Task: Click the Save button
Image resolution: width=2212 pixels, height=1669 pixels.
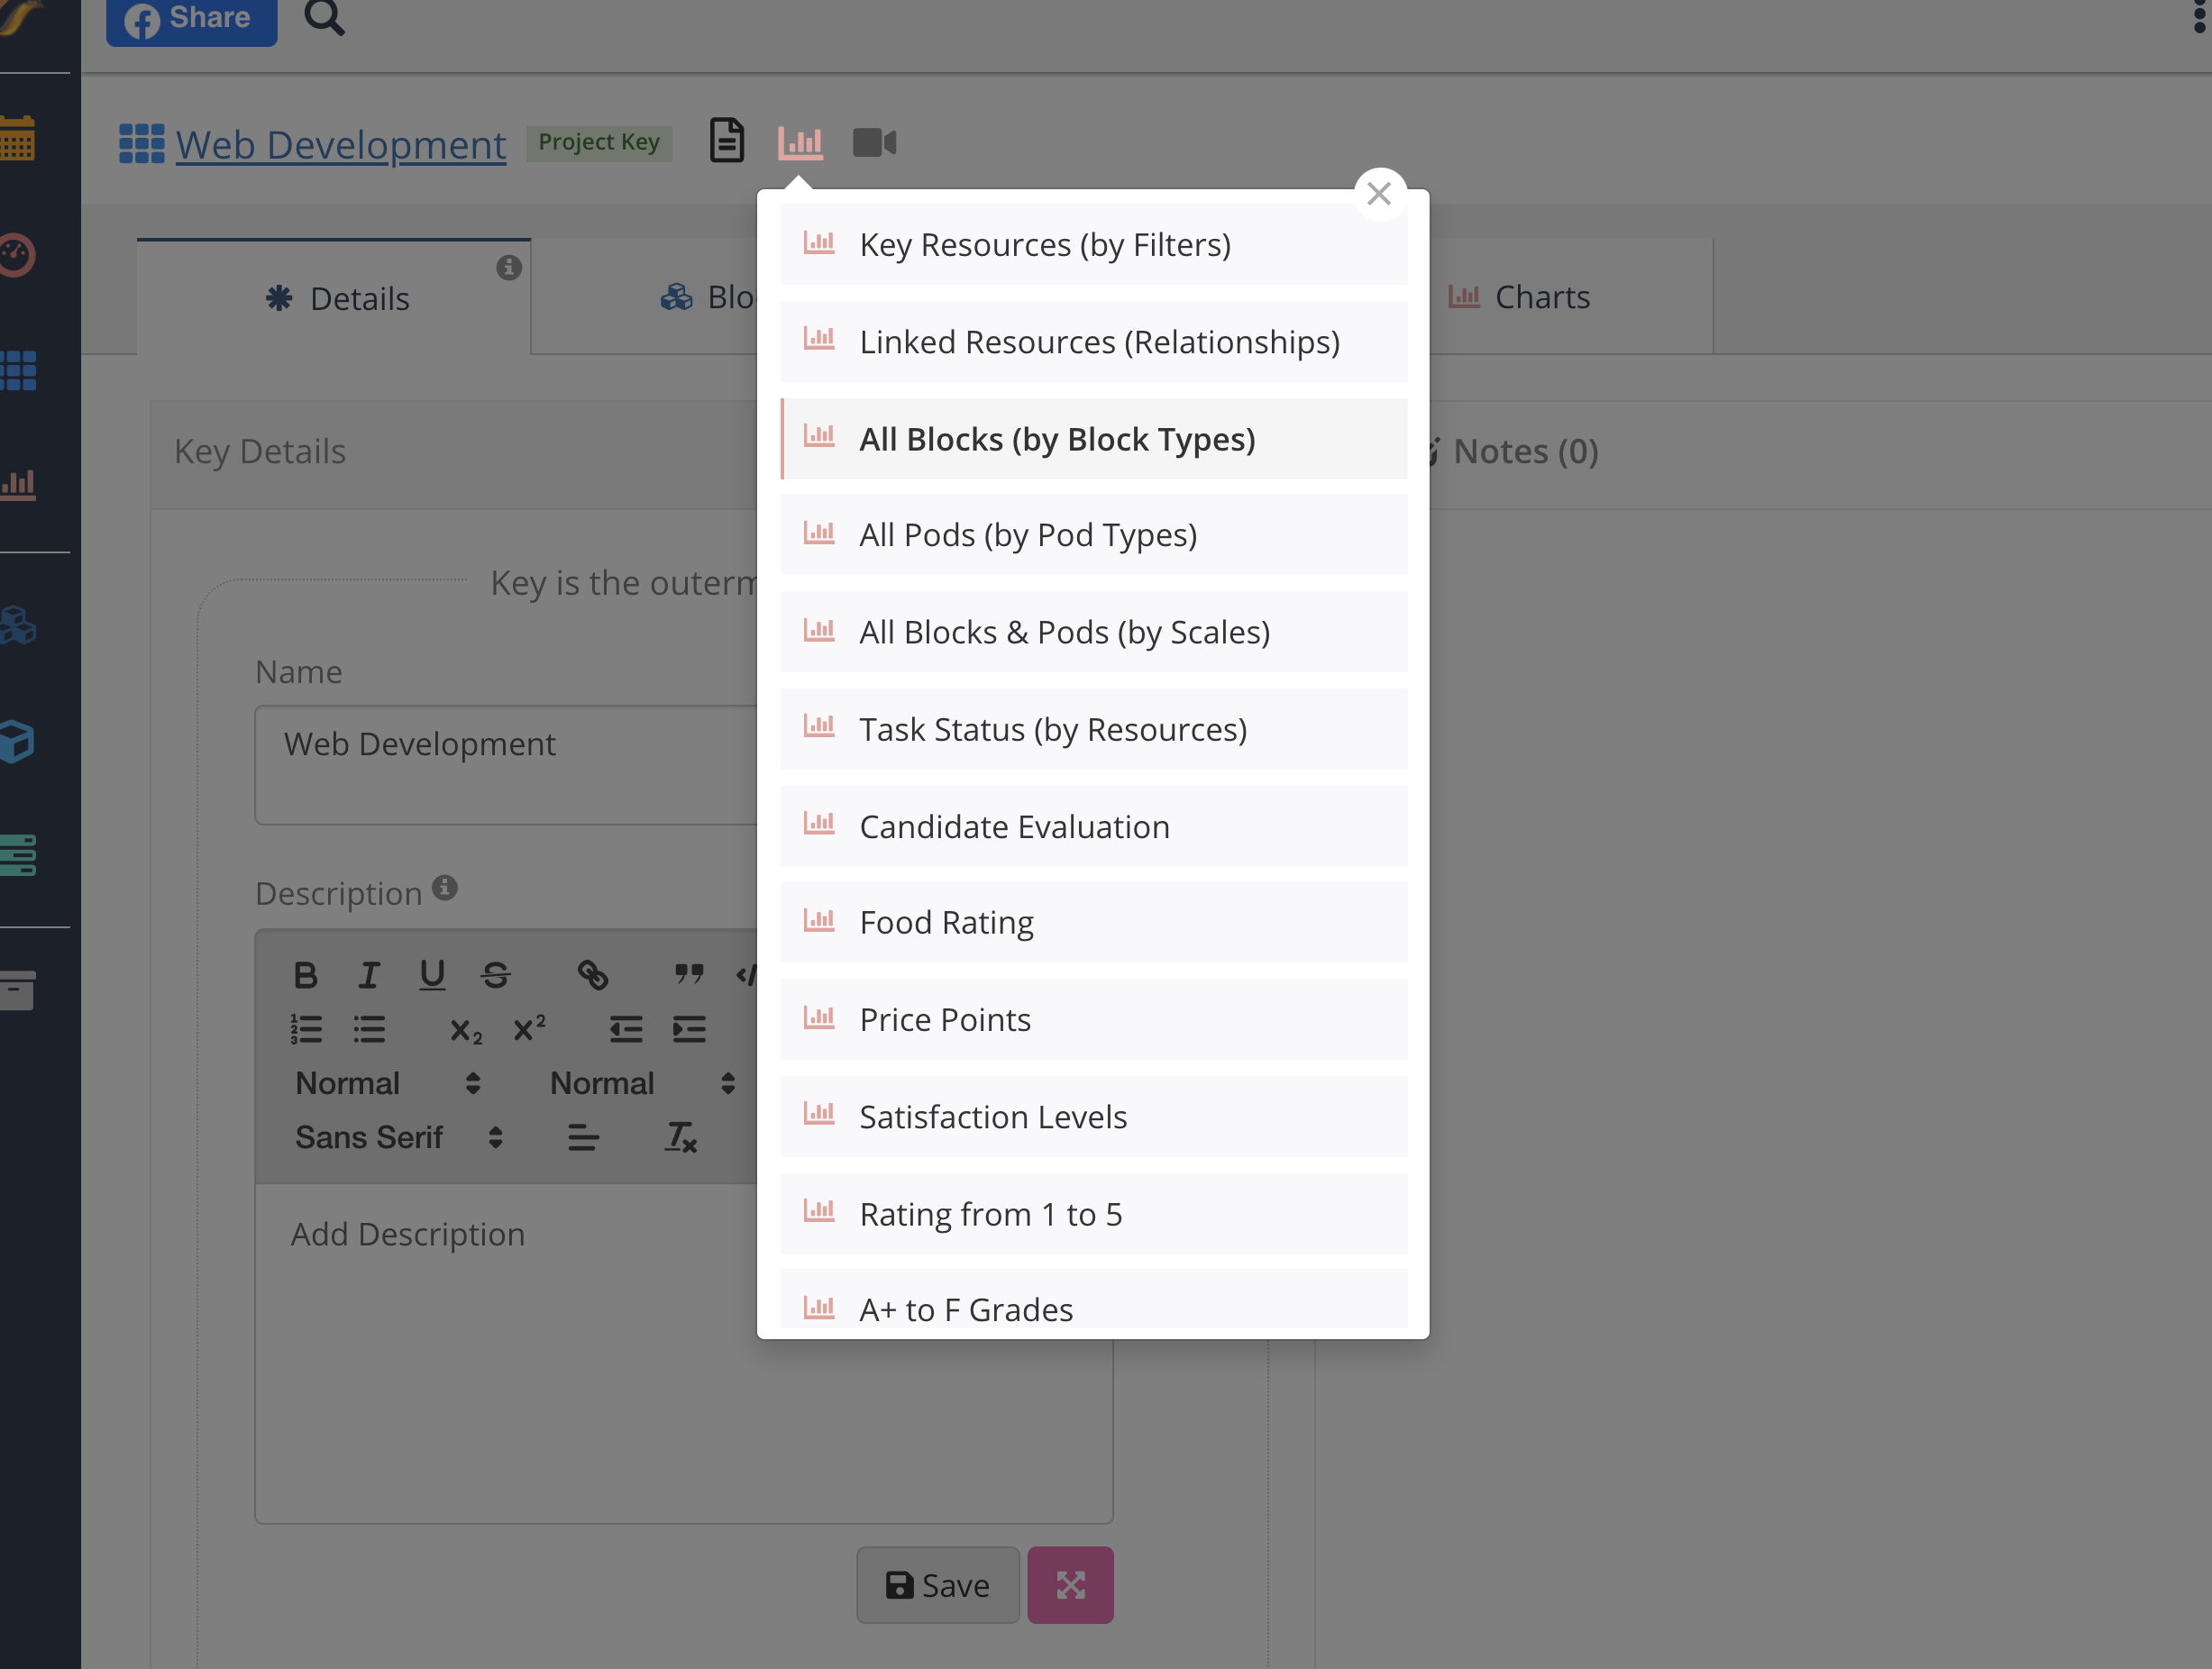Action: pyautogui.click(x=937, y=1585)
